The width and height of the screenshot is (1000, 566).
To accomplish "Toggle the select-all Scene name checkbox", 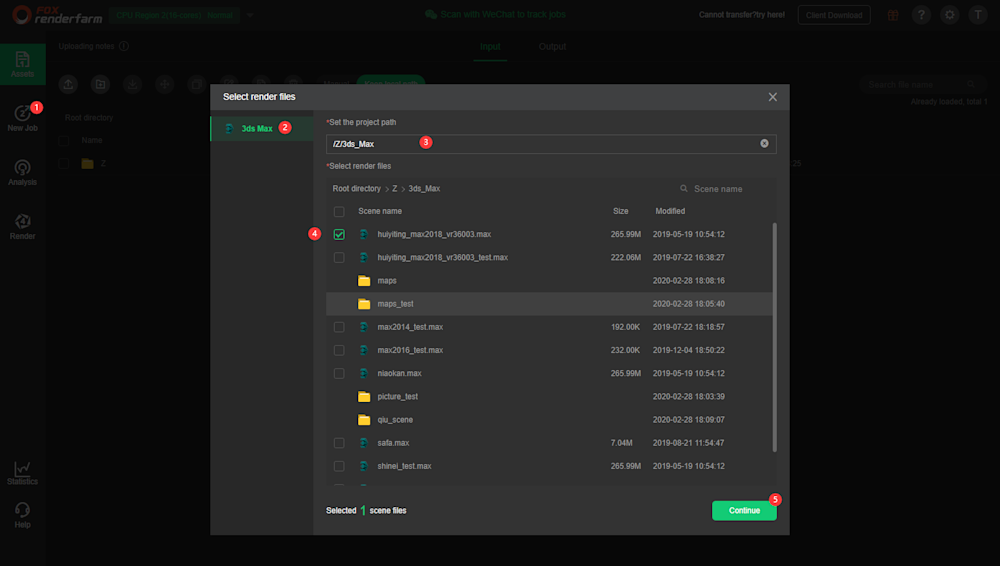I will click(x=339, y=211).
